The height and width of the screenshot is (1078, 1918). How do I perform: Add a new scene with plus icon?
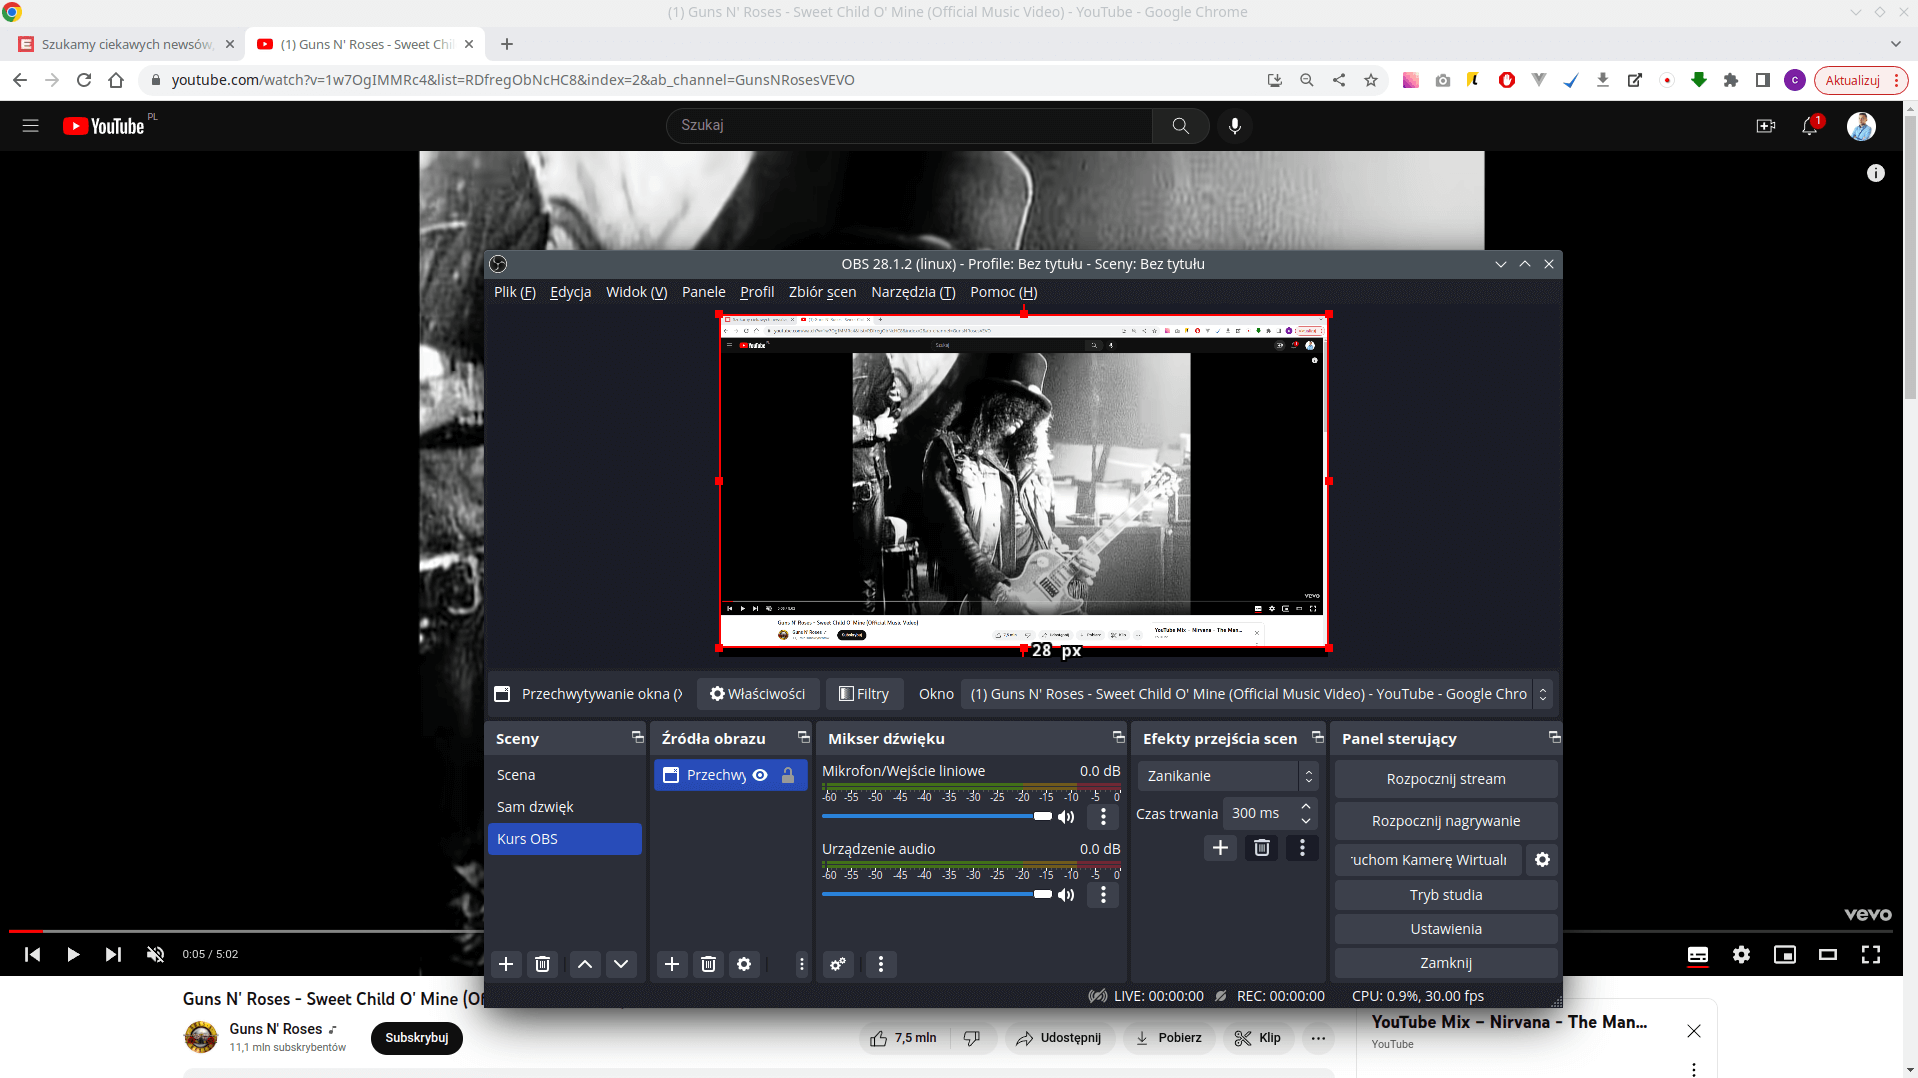506,964
